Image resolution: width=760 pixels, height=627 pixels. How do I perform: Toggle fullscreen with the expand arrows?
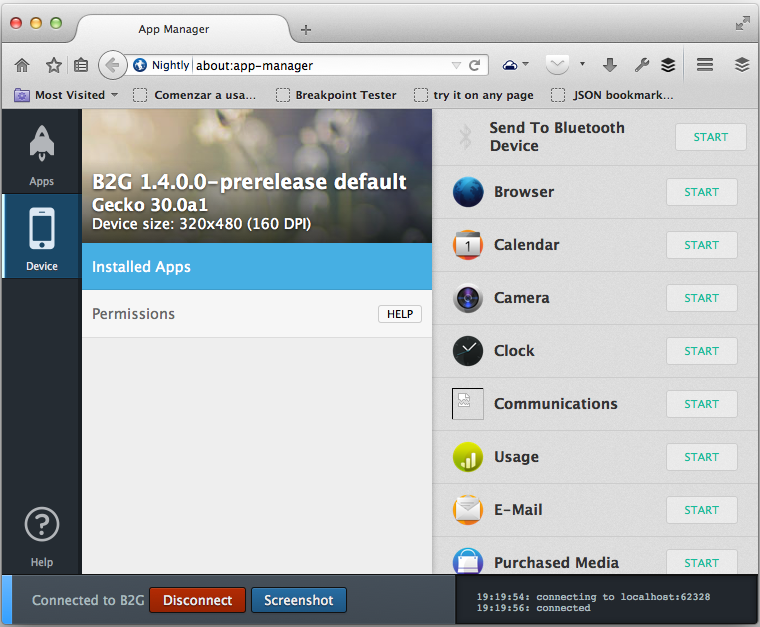743,23
